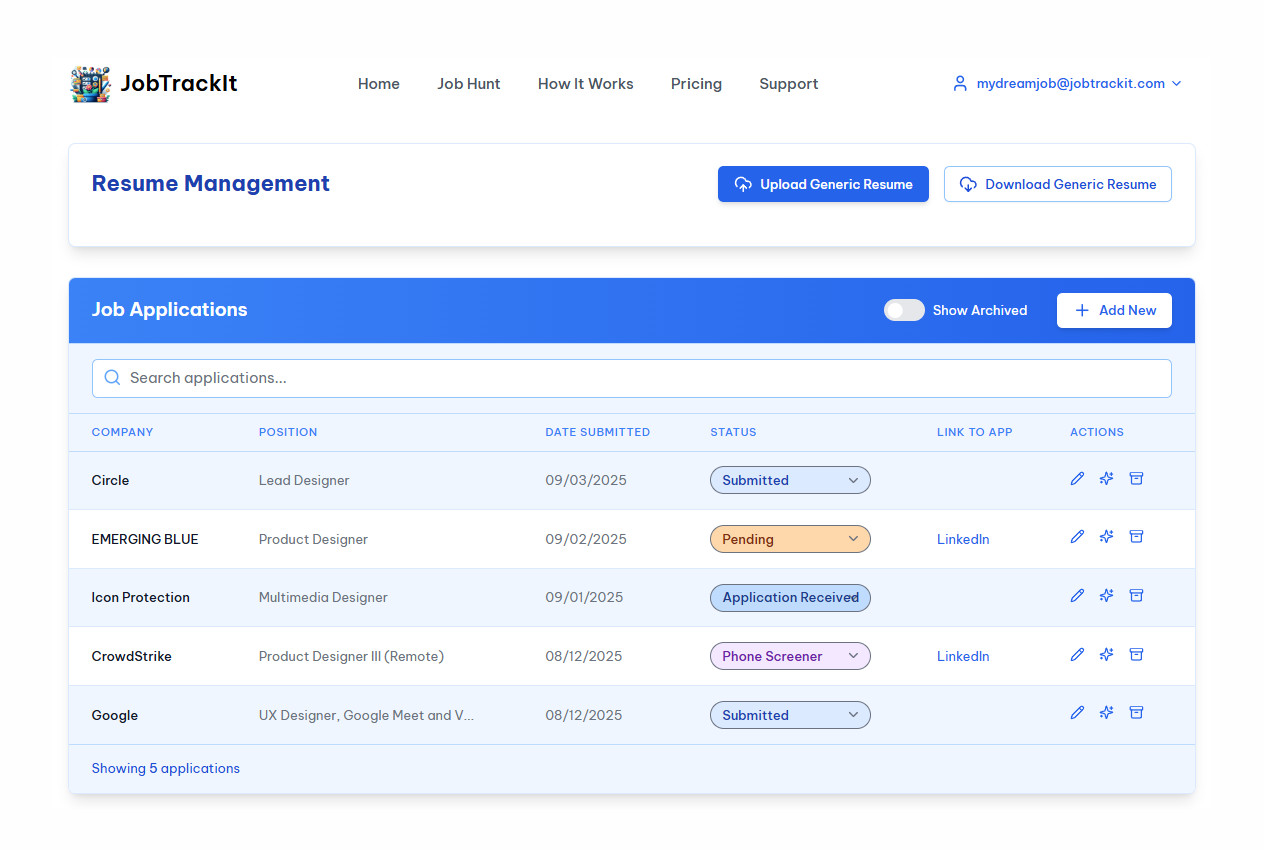
Task: Go to Home in the navigation
Action: coord(379,84)
